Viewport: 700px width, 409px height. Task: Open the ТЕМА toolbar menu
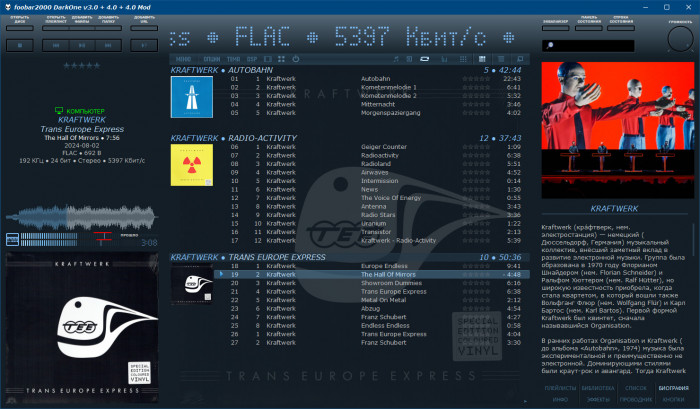[233, 59]
